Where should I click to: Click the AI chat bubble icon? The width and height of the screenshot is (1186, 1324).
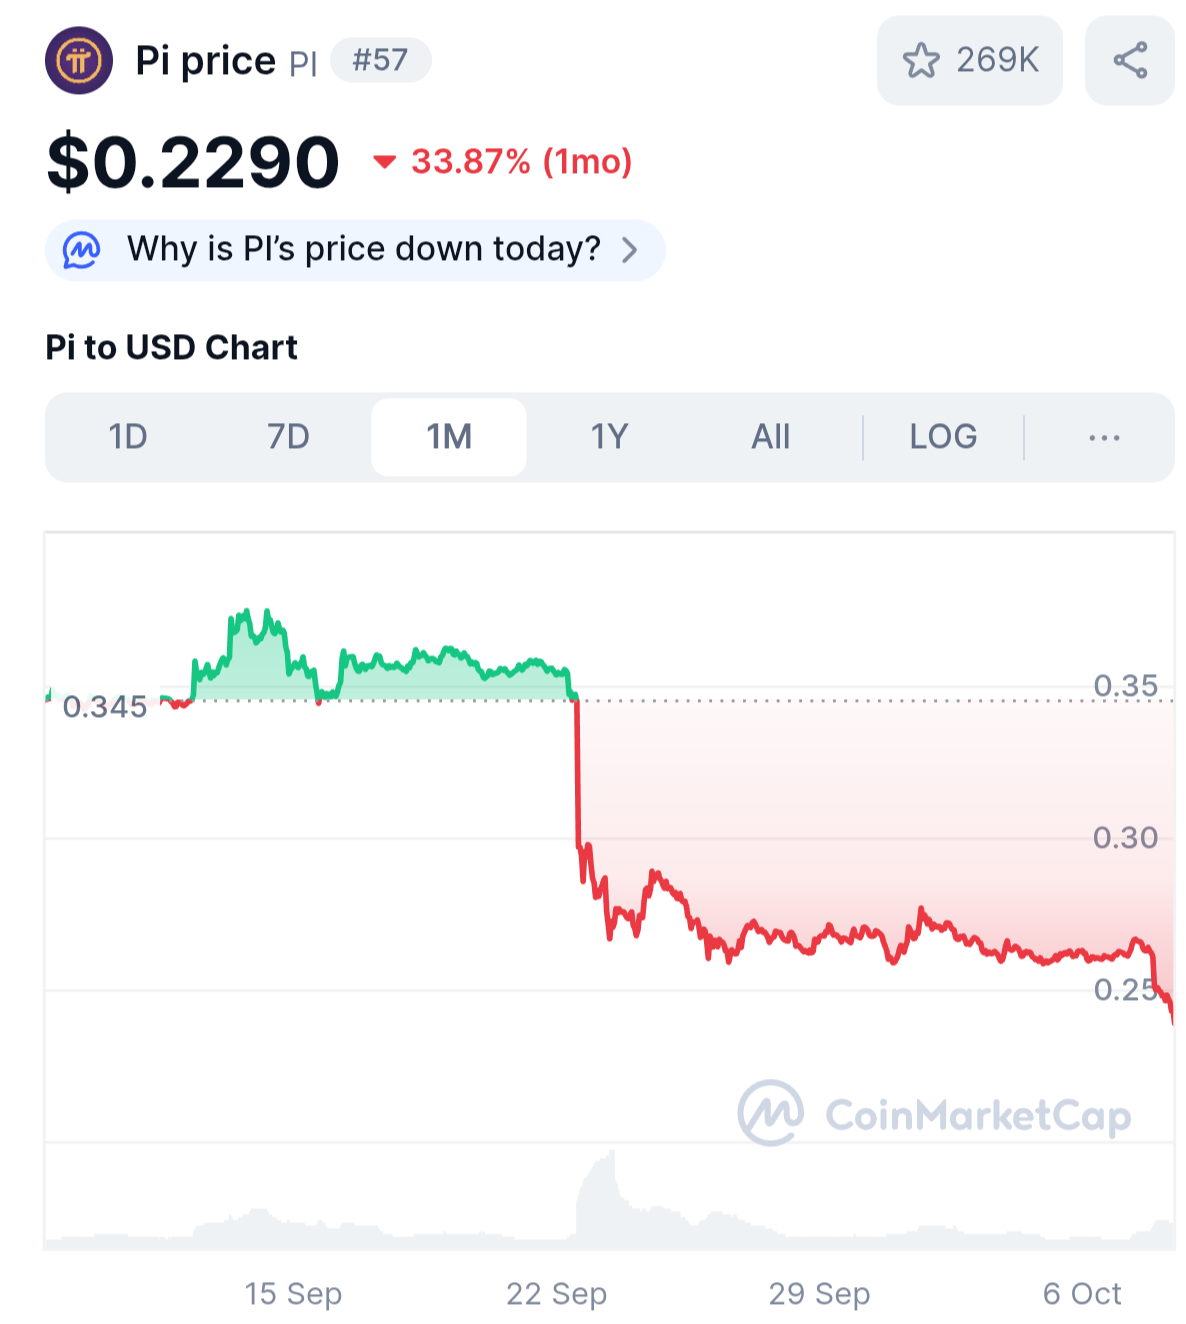pyautogui.click(x=82, y=250)
